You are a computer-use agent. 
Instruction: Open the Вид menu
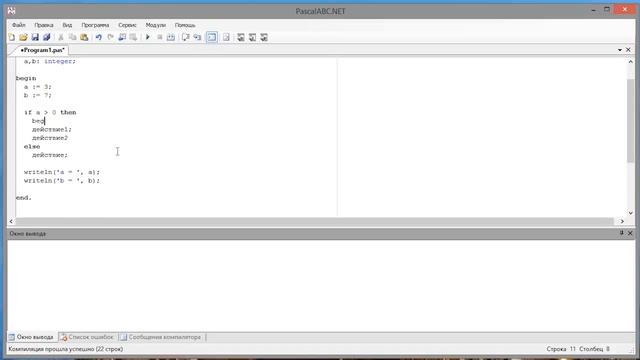(67, 25)
